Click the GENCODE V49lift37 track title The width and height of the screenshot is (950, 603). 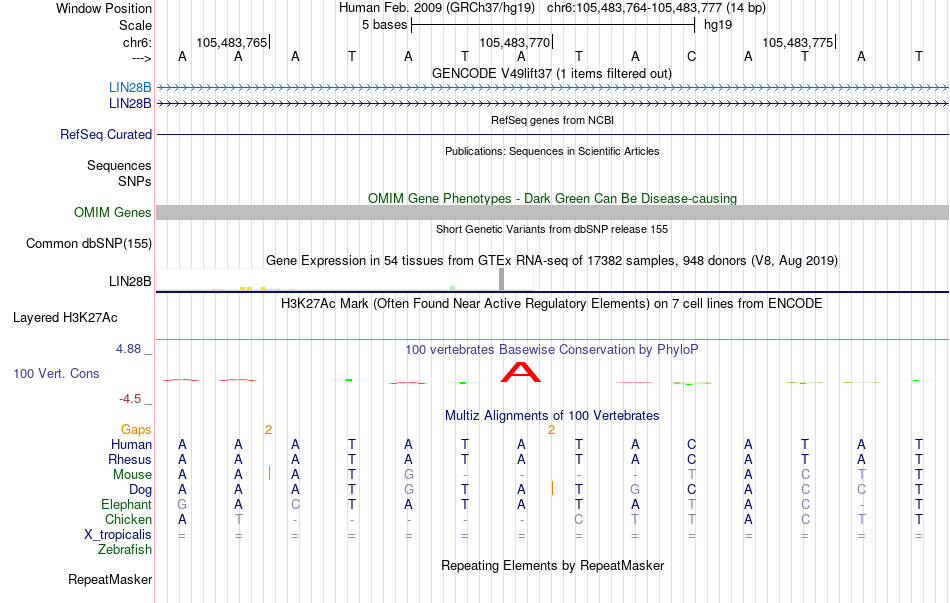tap(551, 74)
